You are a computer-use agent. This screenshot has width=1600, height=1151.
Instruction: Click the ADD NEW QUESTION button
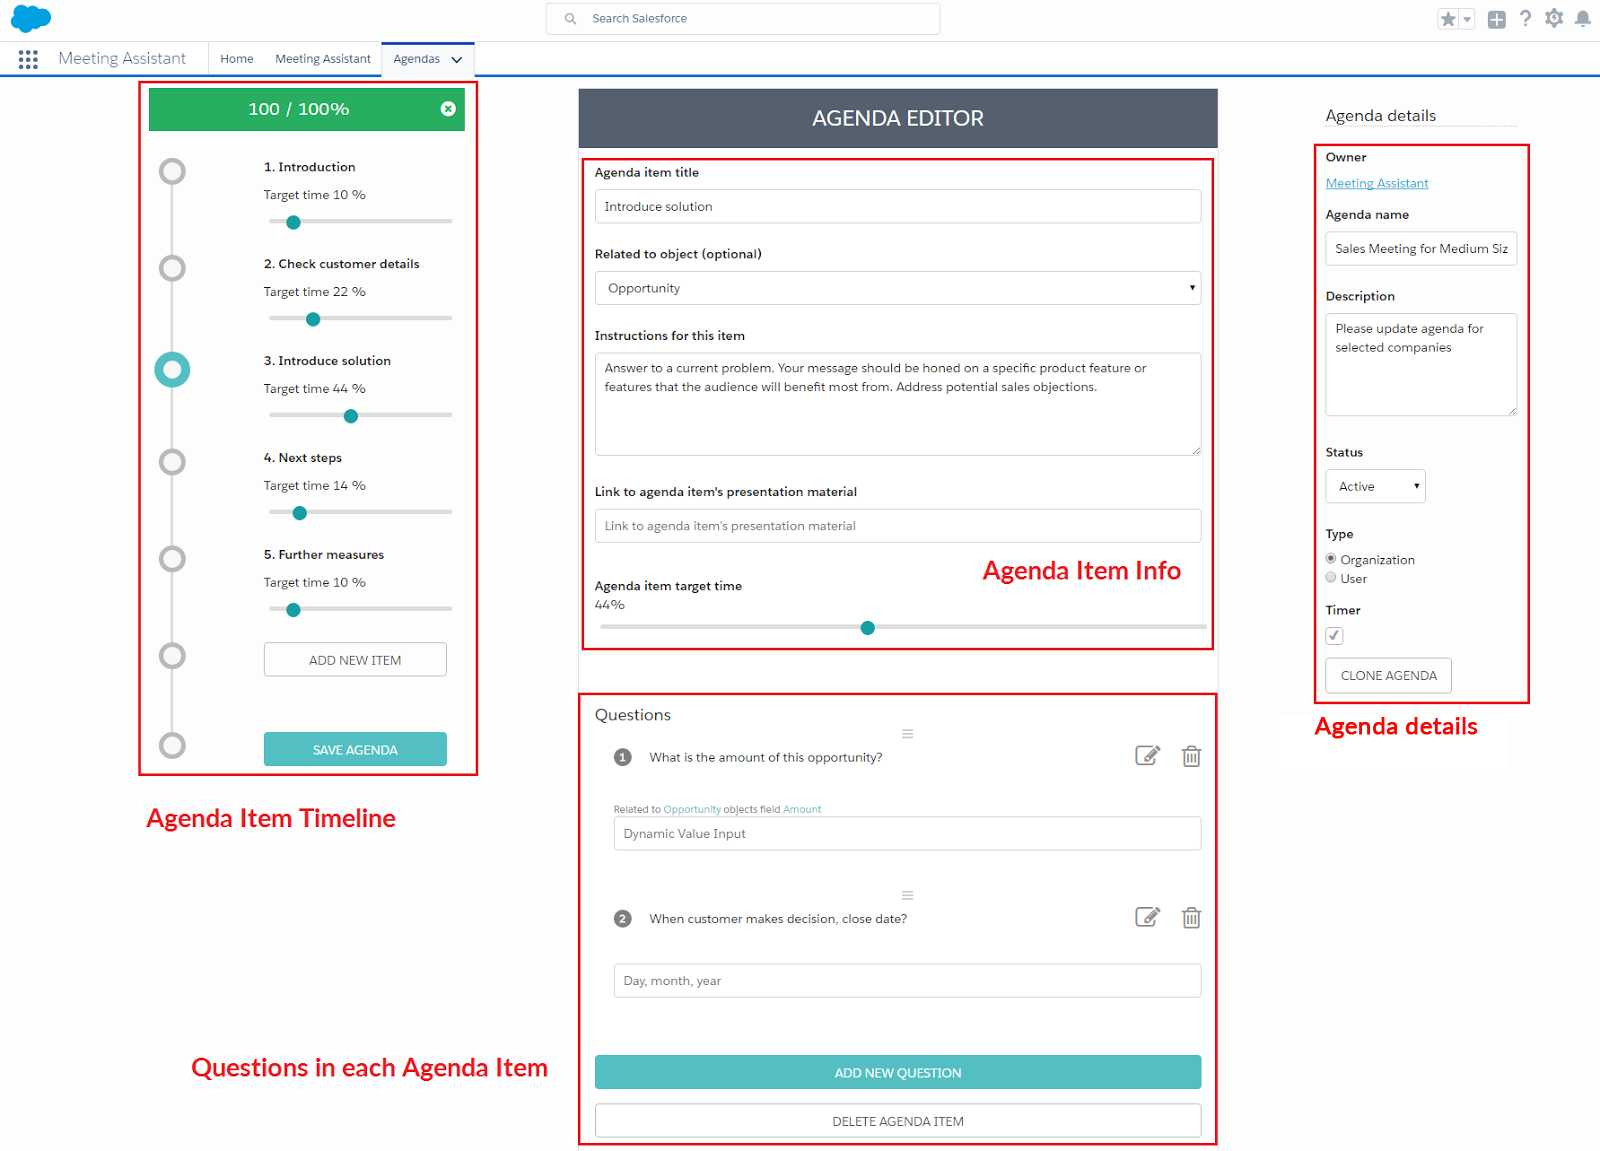[898, 1072]
